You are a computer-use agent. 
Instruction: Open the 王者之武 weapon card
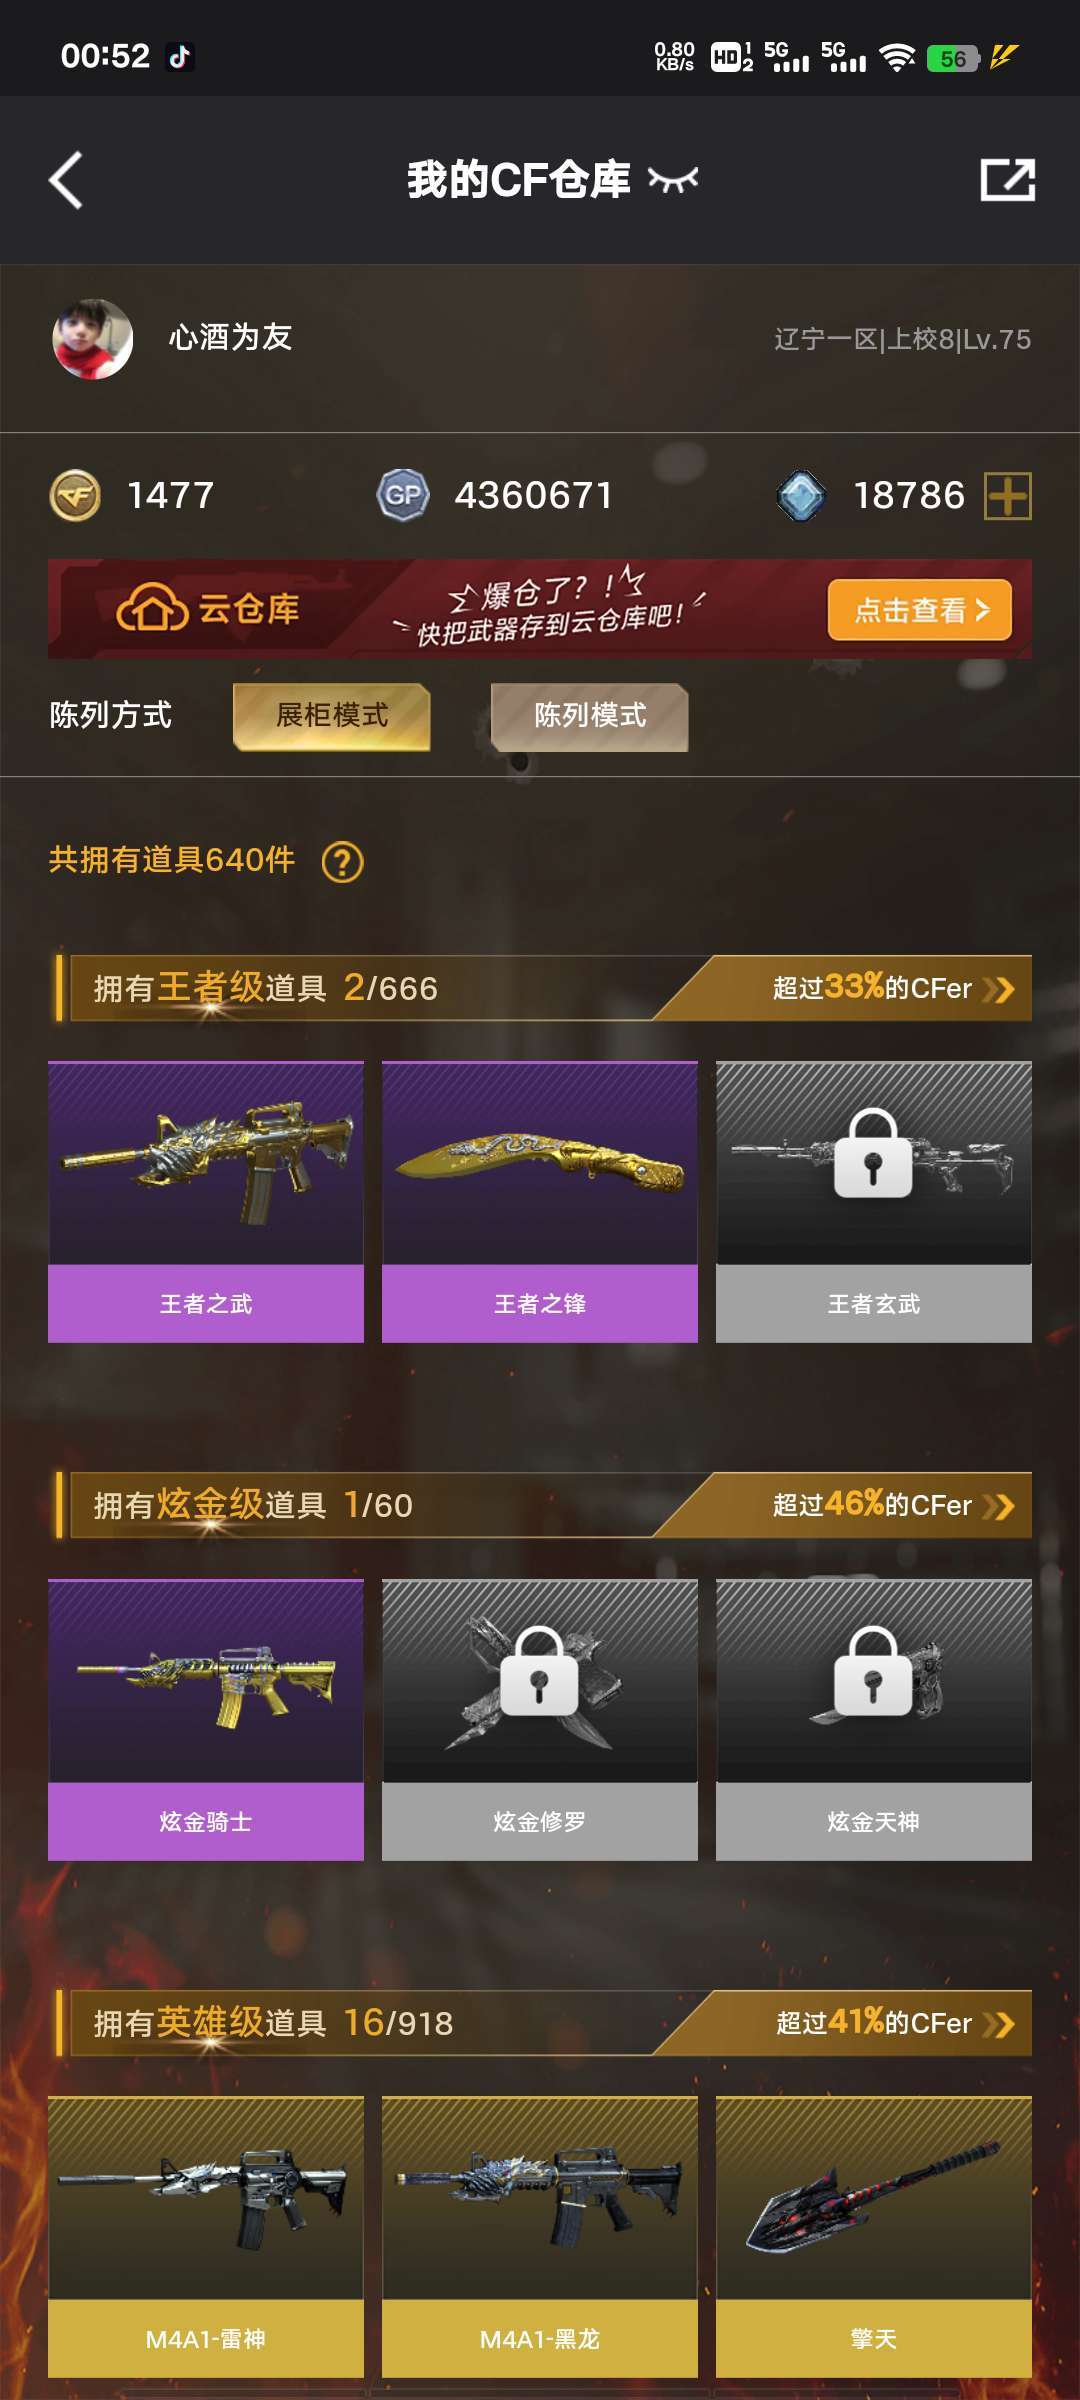click(206, 1202)
